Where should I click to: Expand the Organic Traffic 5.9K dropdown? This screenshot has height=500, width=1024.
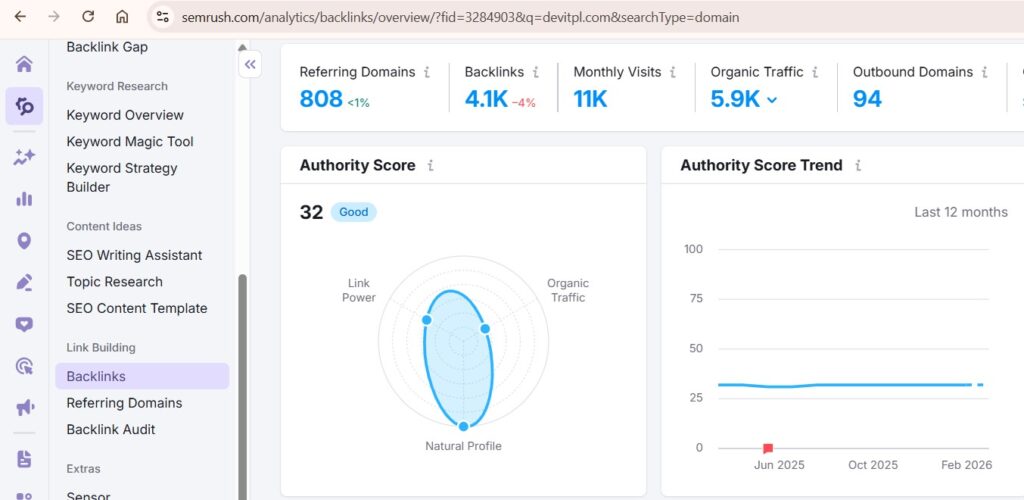[771, 99]
